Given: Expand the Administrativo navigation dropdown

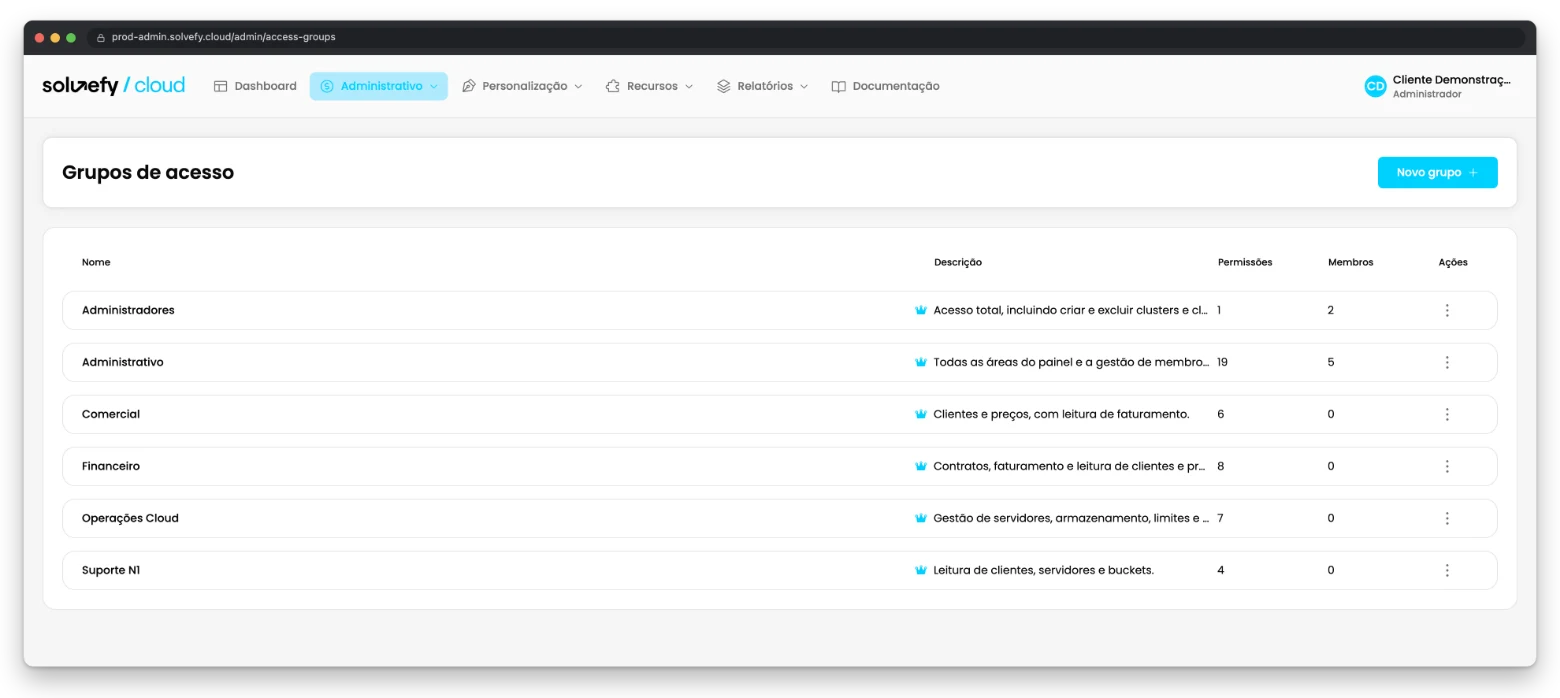Looking at the screenshot, I should click(x=379, y=86).
